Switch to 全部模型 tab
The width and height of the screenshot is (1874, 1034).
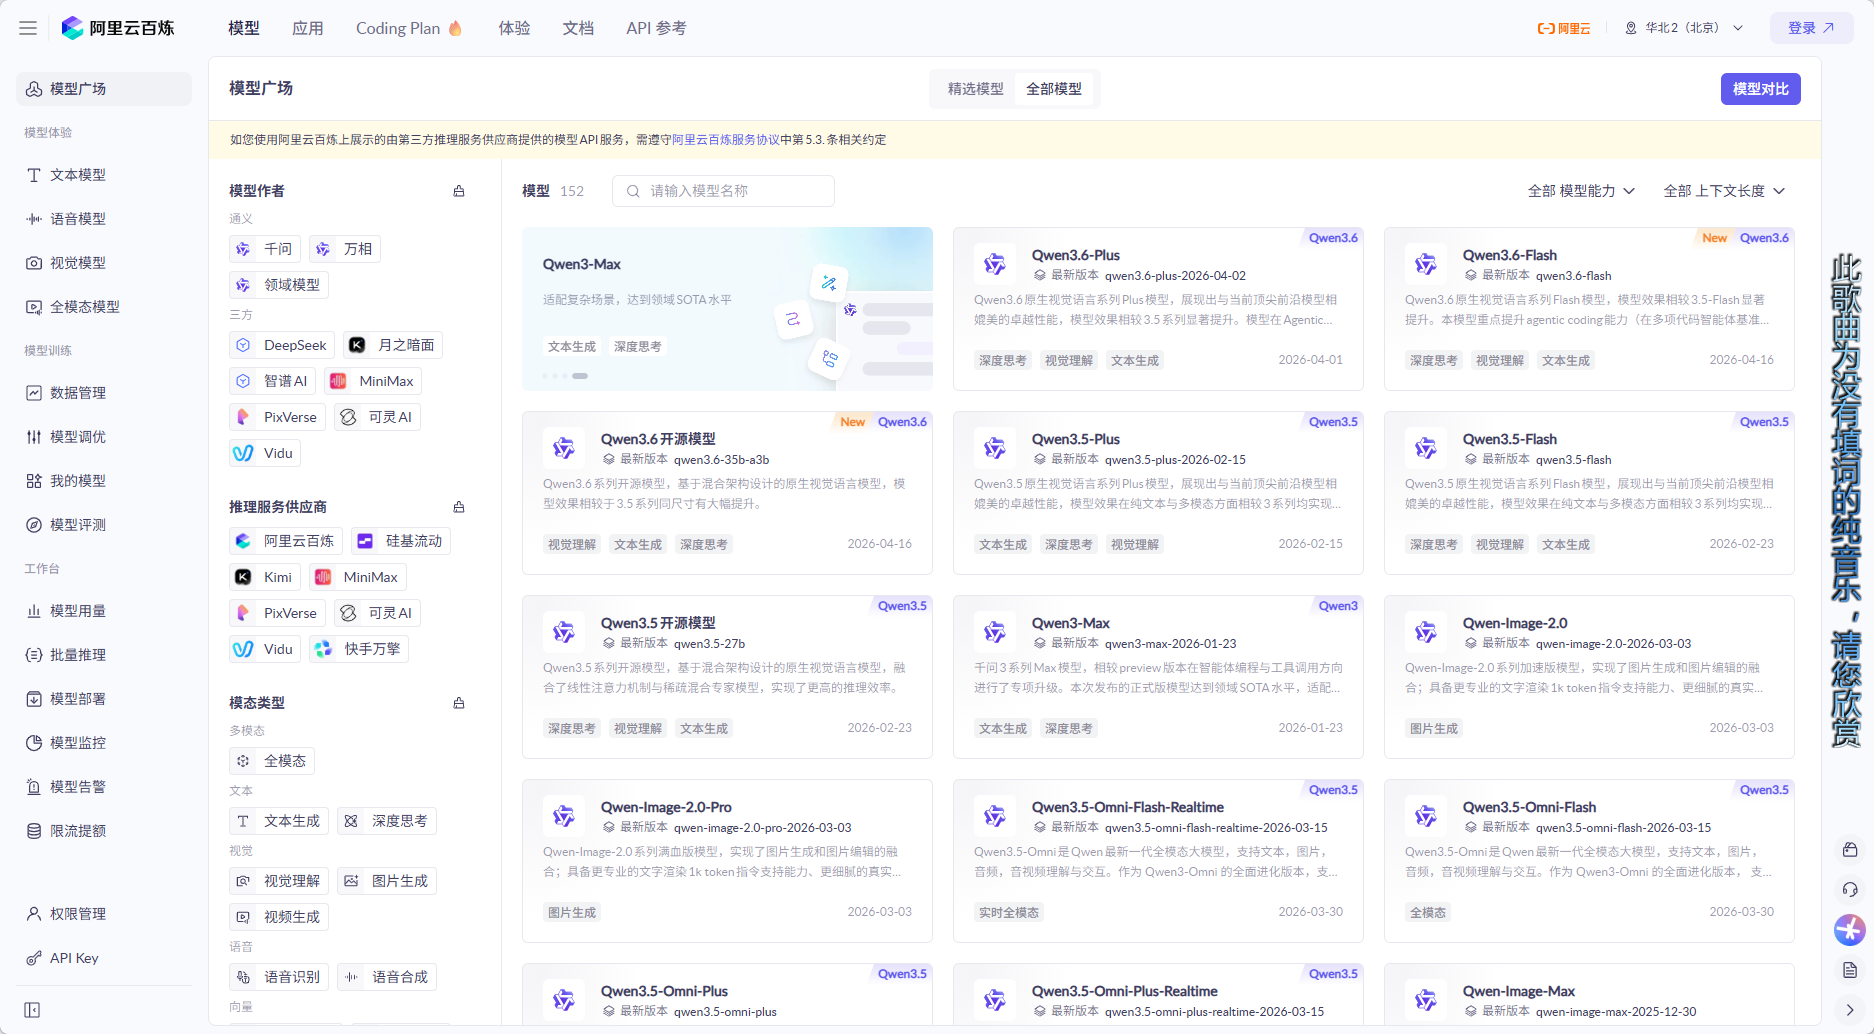click(x=1054, y=89)
